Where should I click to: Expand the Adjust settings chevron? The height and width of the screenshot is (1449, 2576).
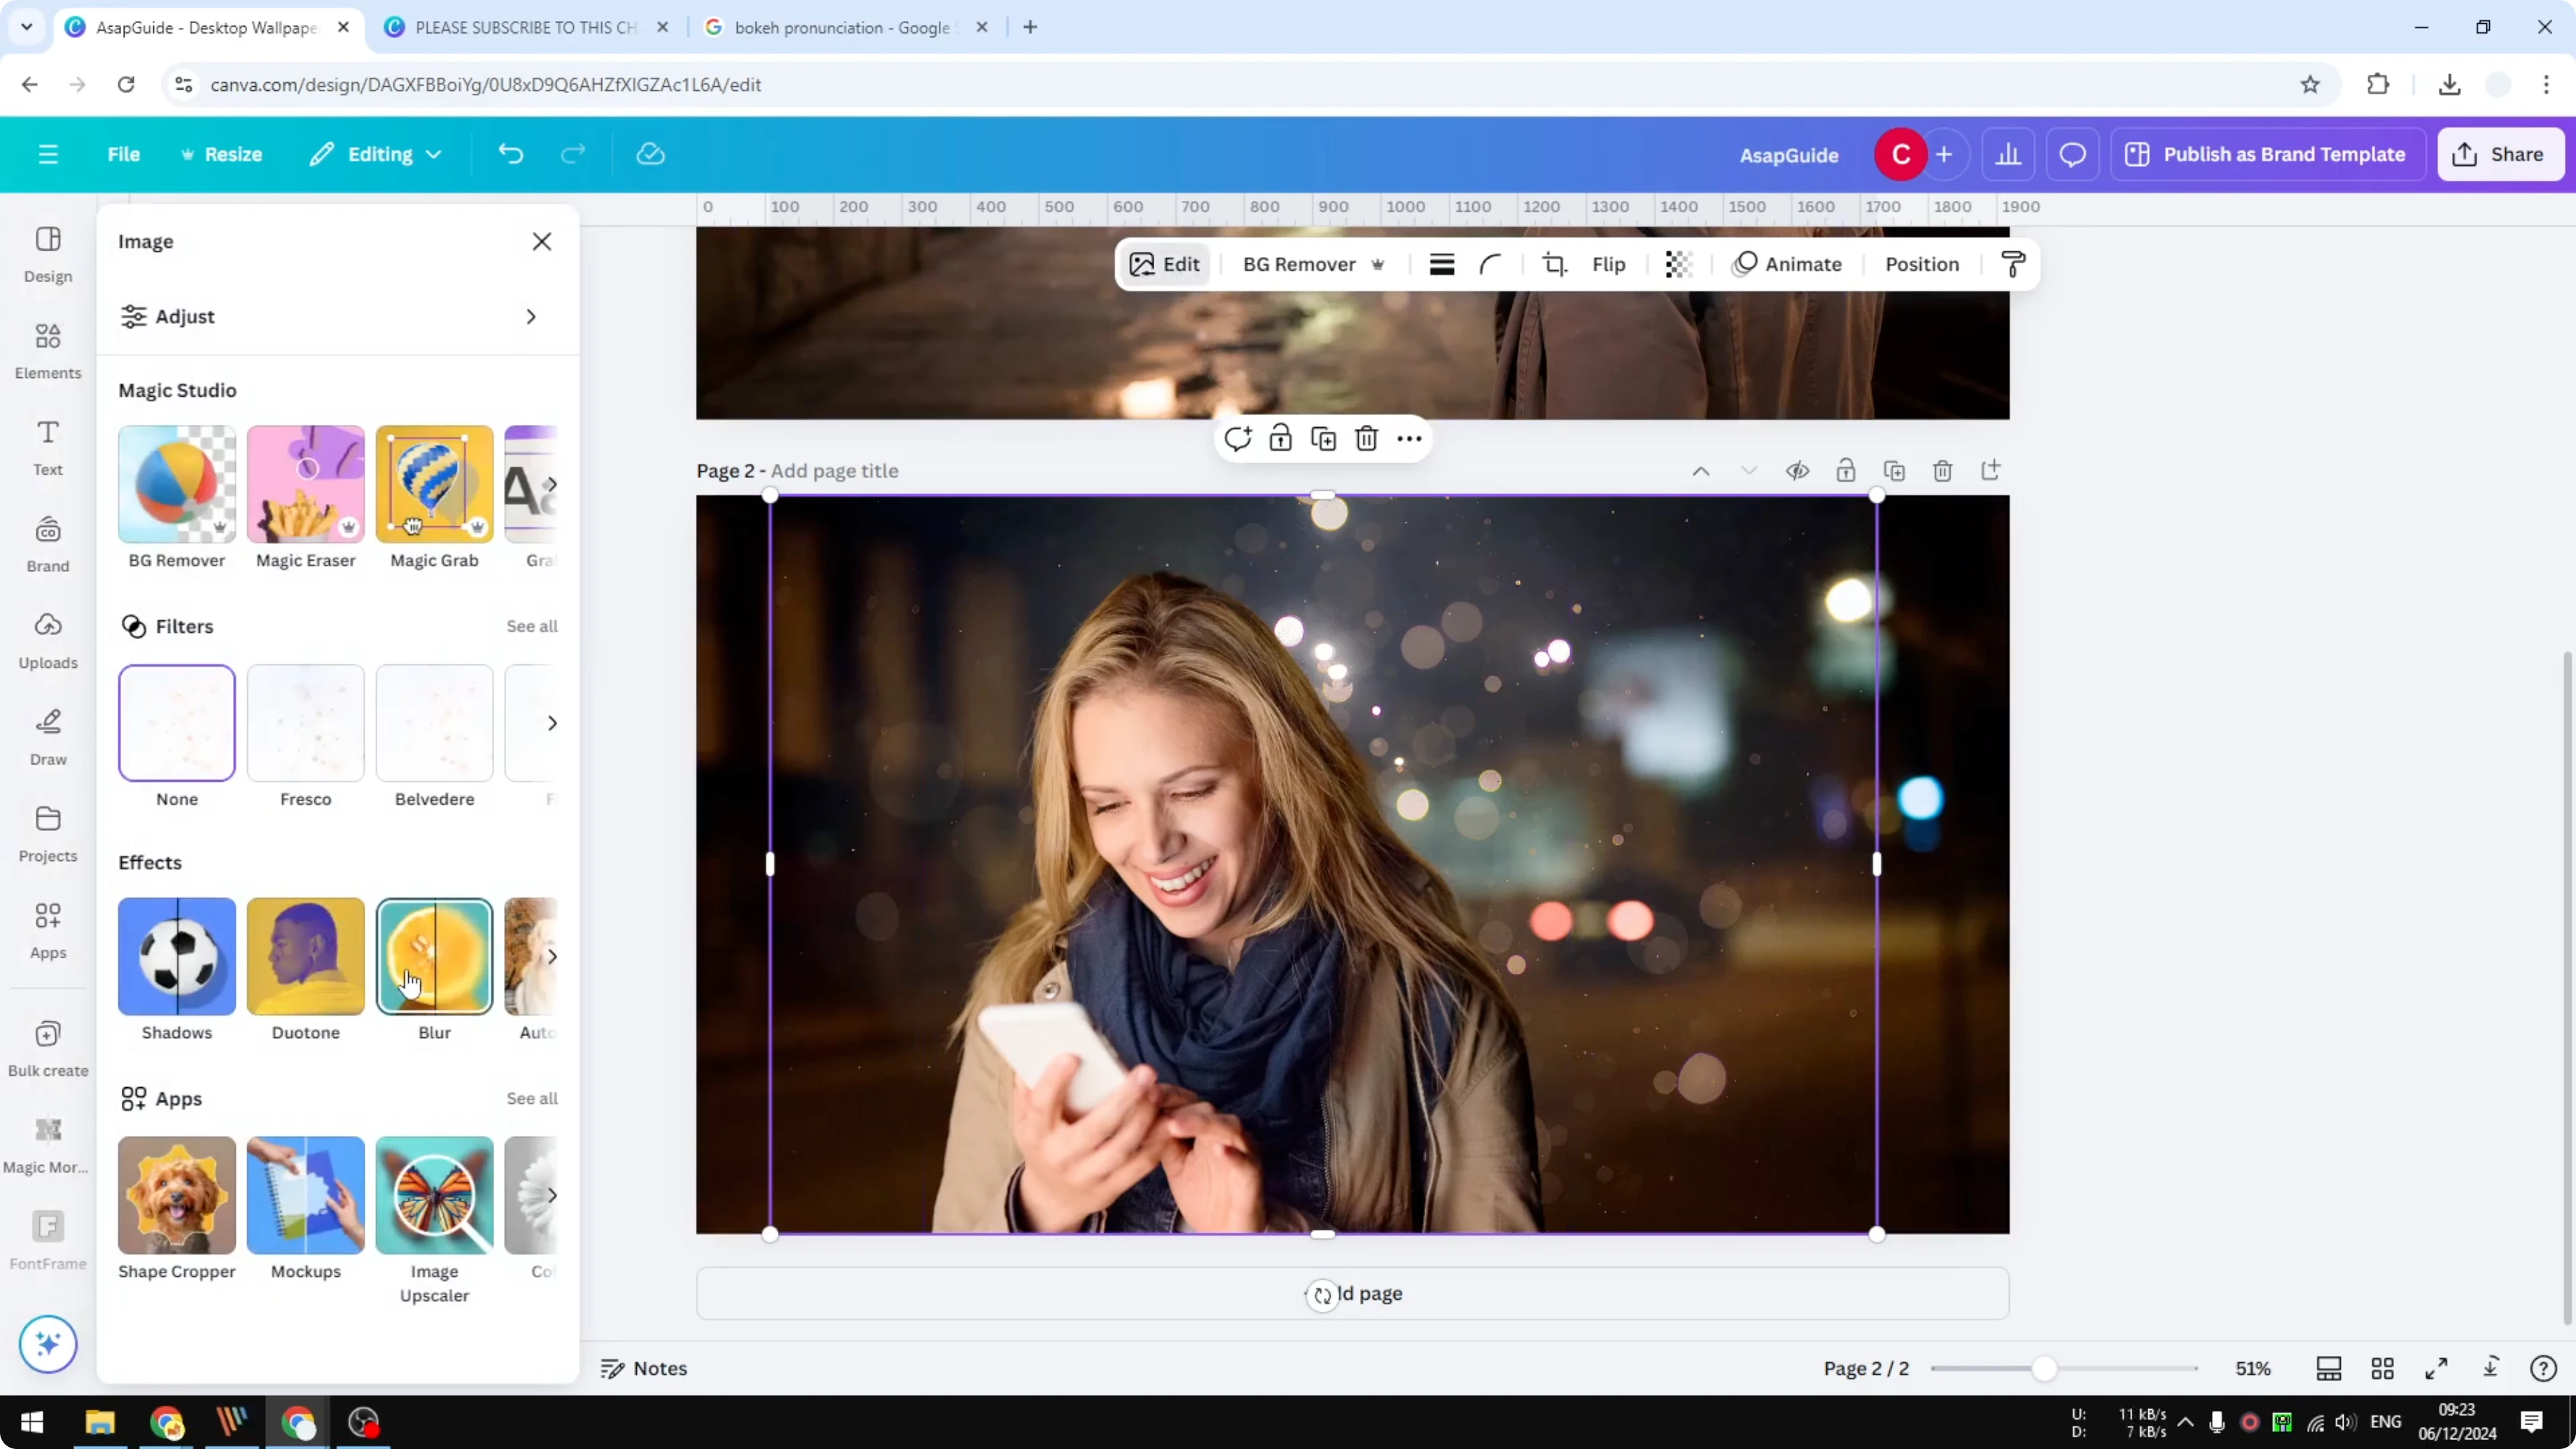pyautogui.click(x=531, y=316)
